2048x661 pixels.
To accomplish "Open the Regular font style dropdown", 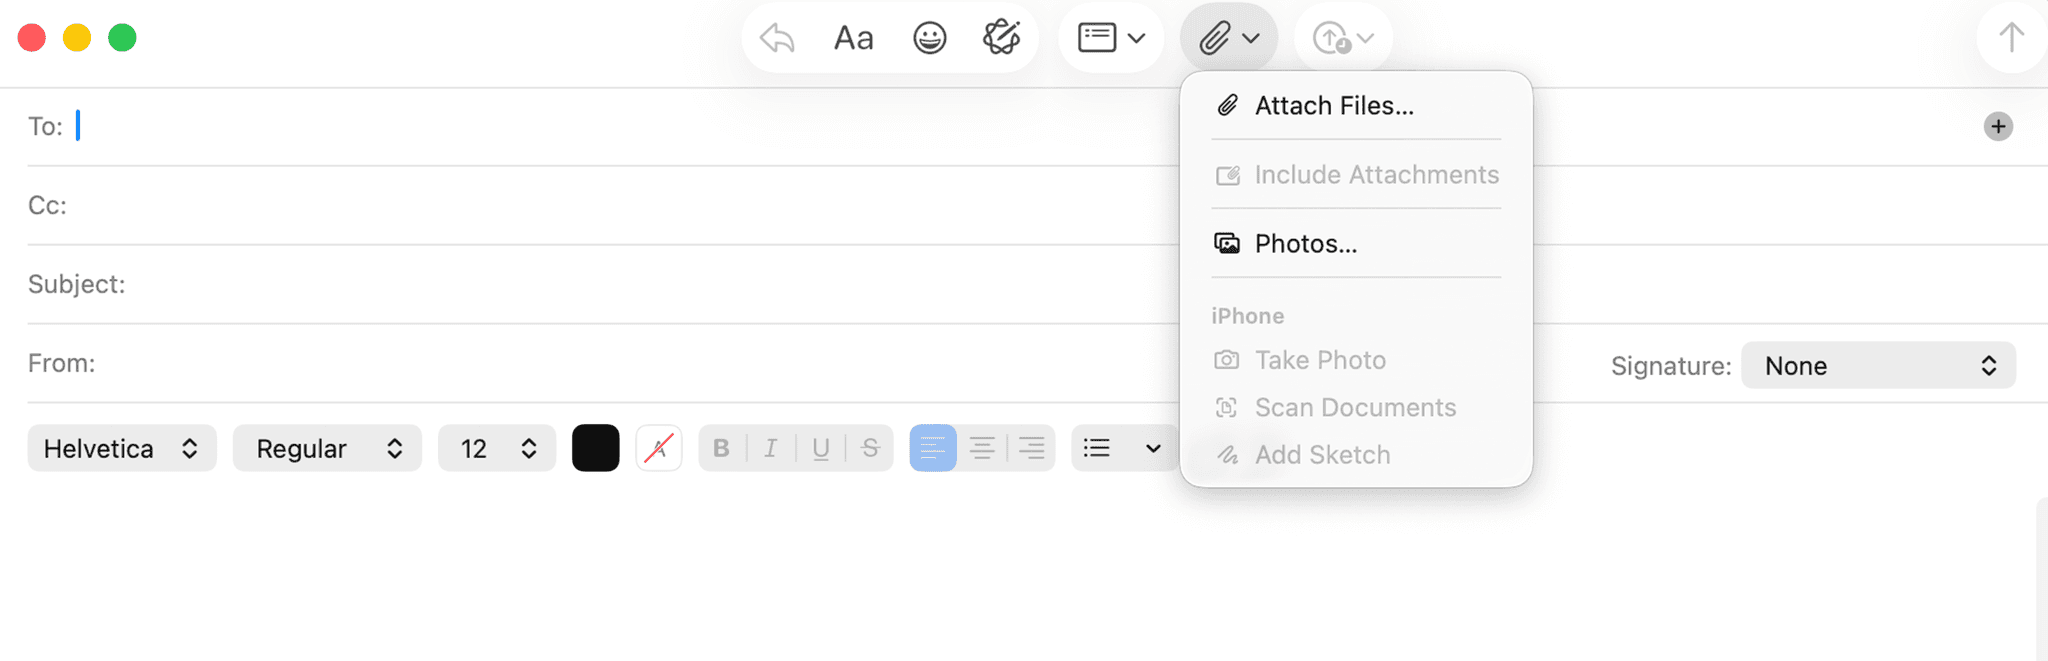I will pyautogui.click(x=327, y=448).
